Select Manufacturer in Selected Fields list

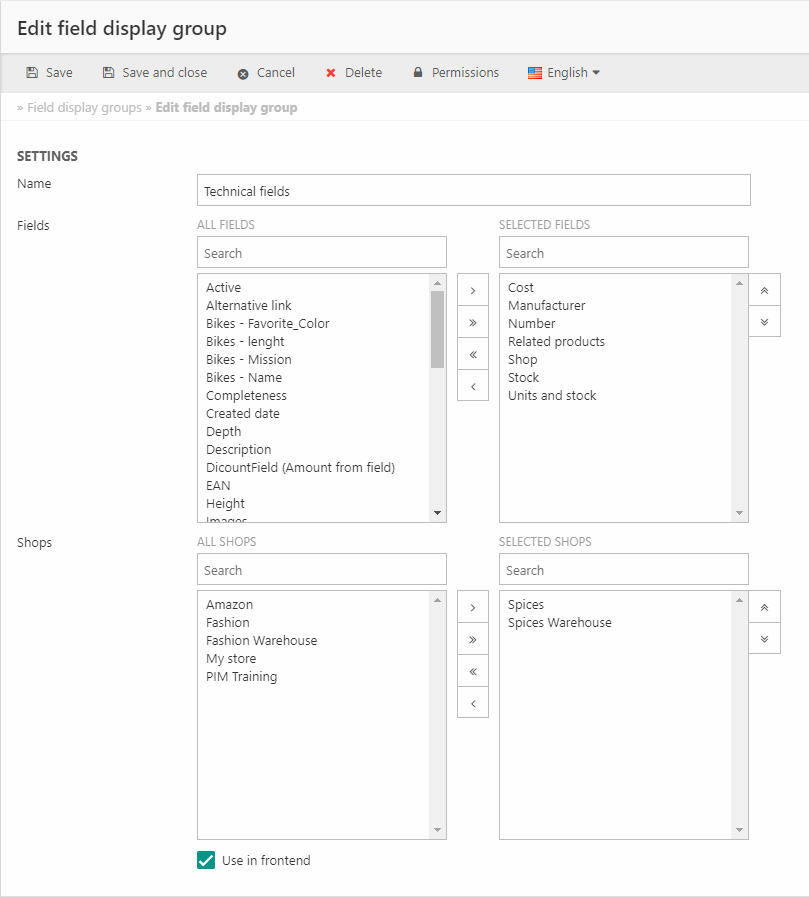[x=546, y=306]
